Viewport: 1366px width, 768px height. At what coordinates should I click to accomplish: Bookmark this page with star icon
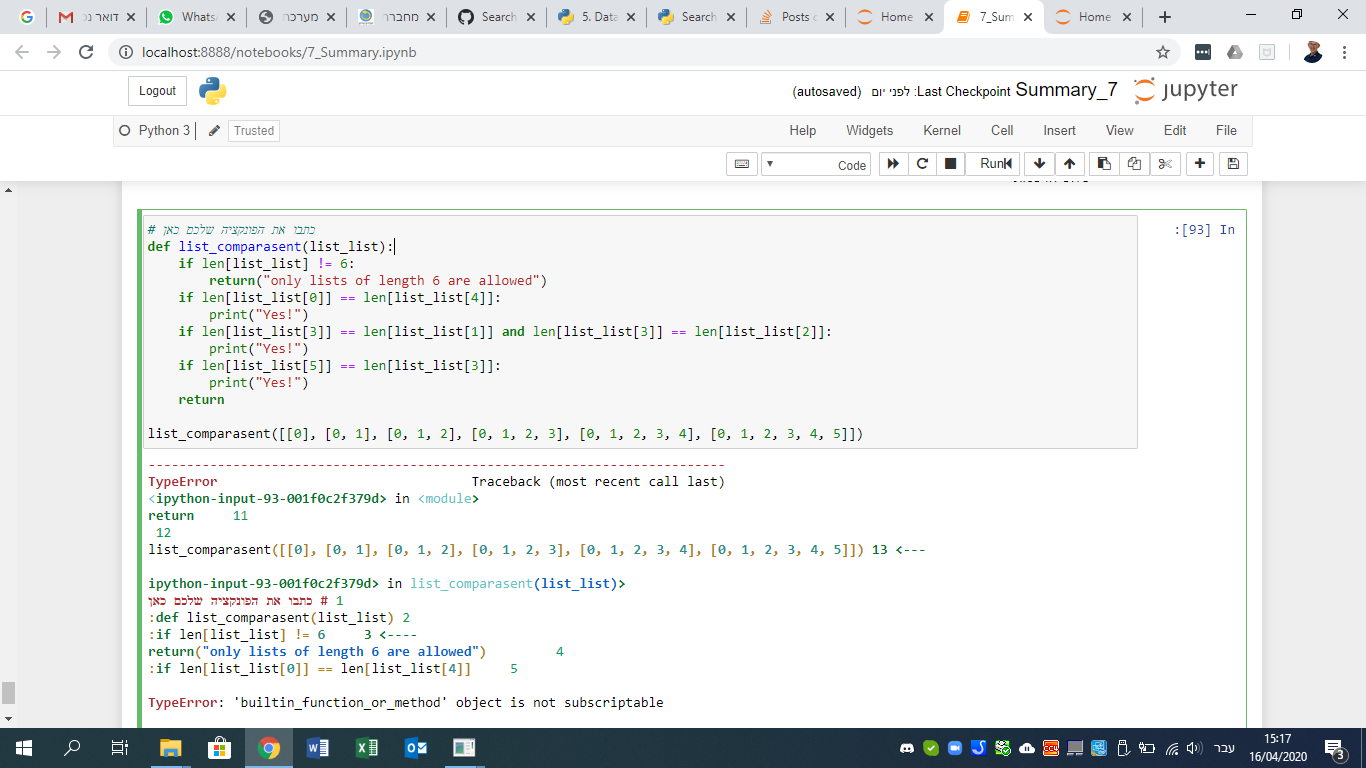coord(1162,52)
